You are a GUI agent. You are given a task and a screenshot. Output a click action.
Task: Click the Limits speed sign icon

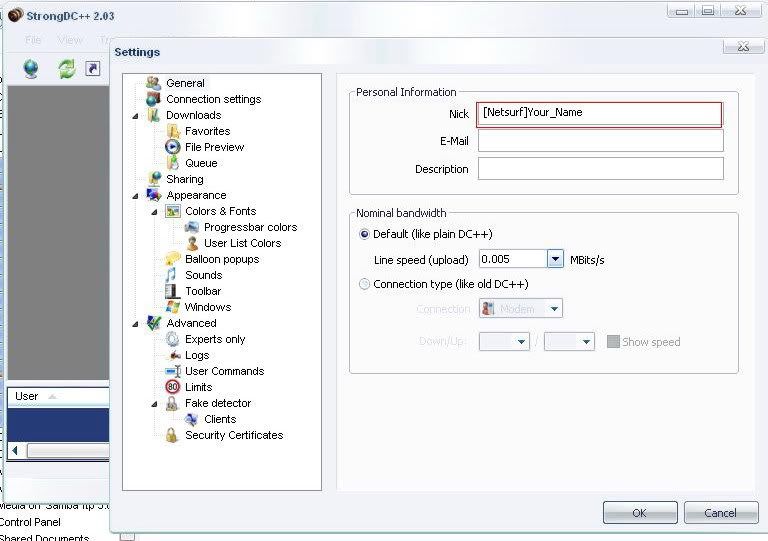[172, 387]
